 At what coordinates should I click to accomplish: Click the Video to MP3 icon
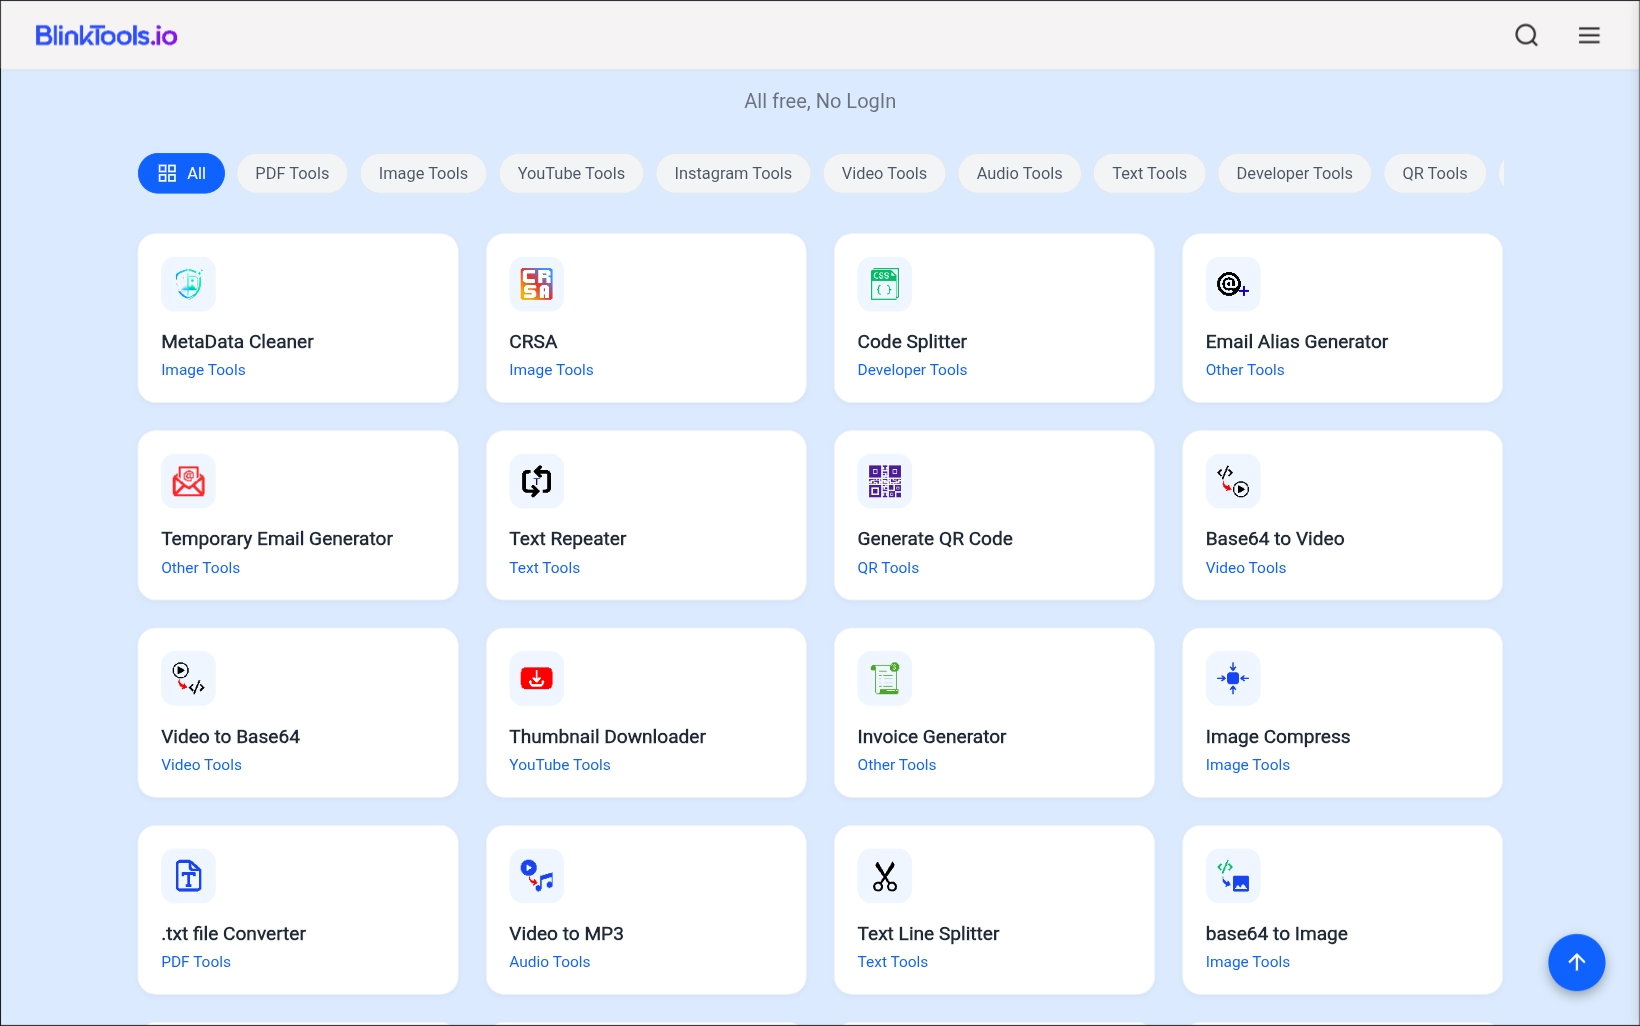click(536, 876)
